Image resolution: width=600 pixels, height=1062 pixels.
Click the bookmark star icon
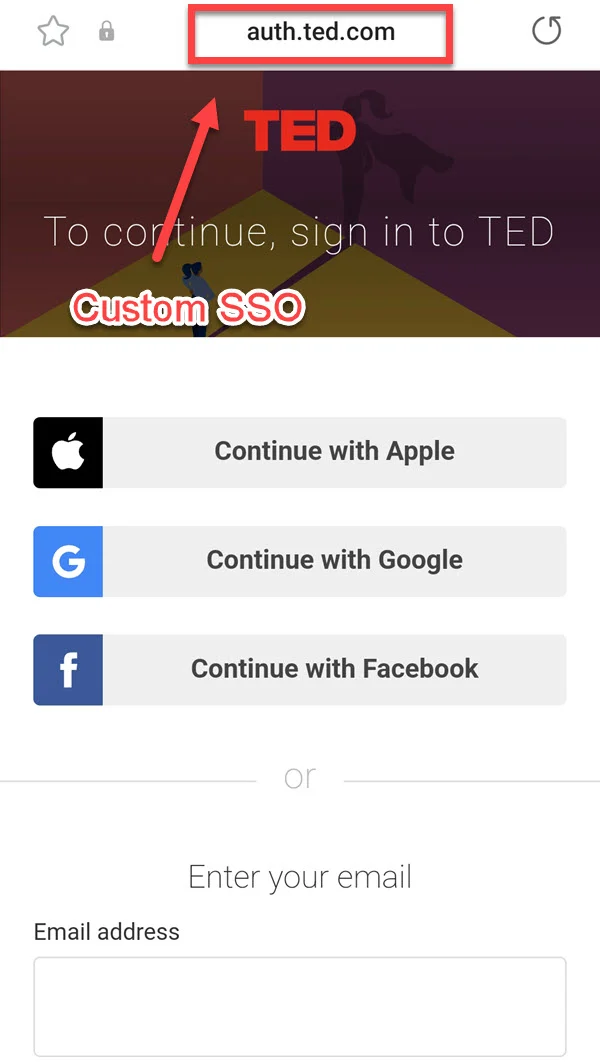52,32
